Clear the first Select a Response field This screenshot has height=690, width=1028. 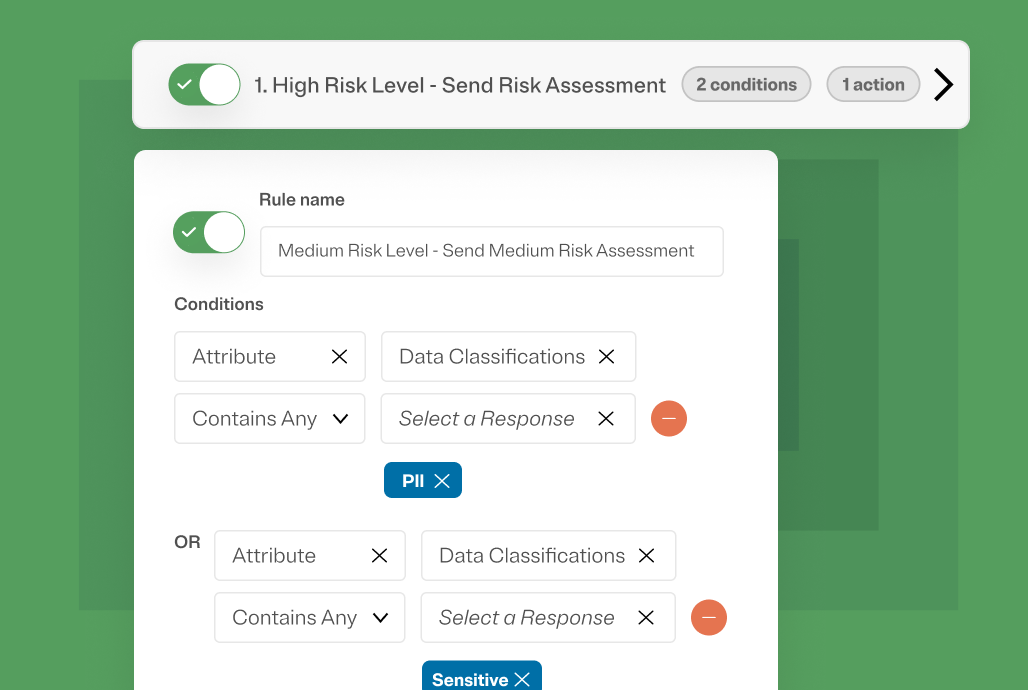(x=606, y=418)
